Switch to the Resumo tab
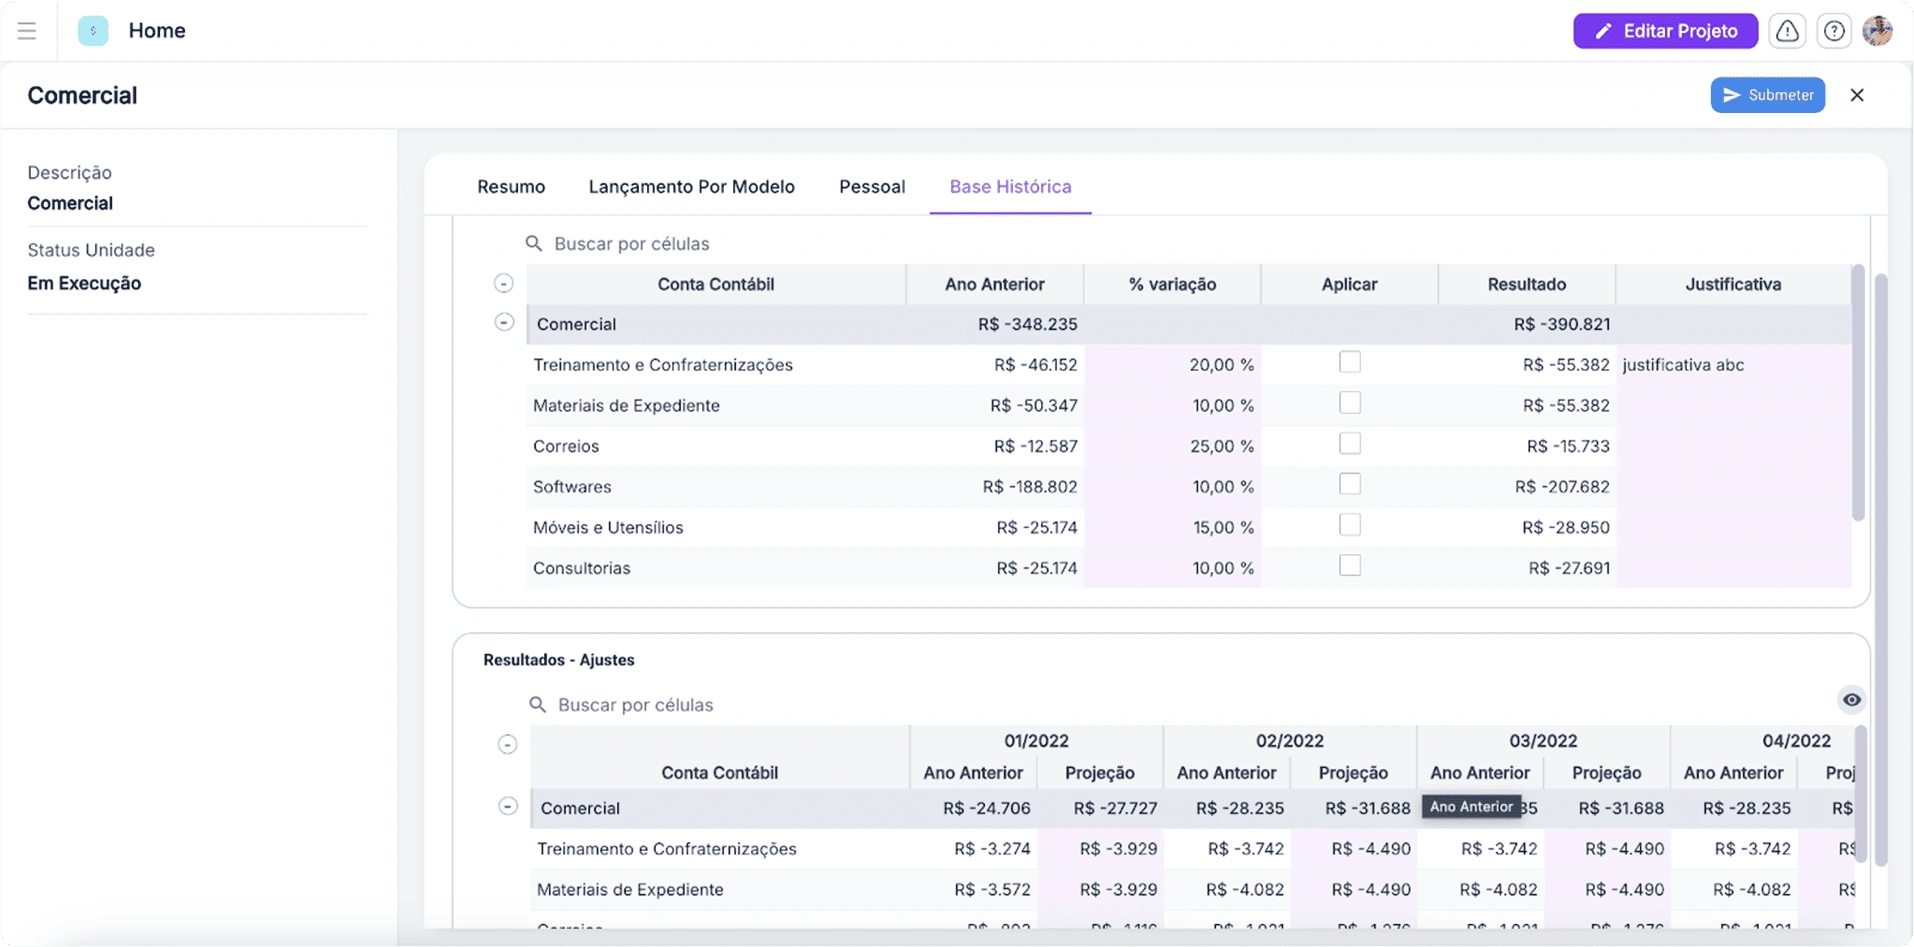Screen dimensions: 1914x947 click(511, 187)
